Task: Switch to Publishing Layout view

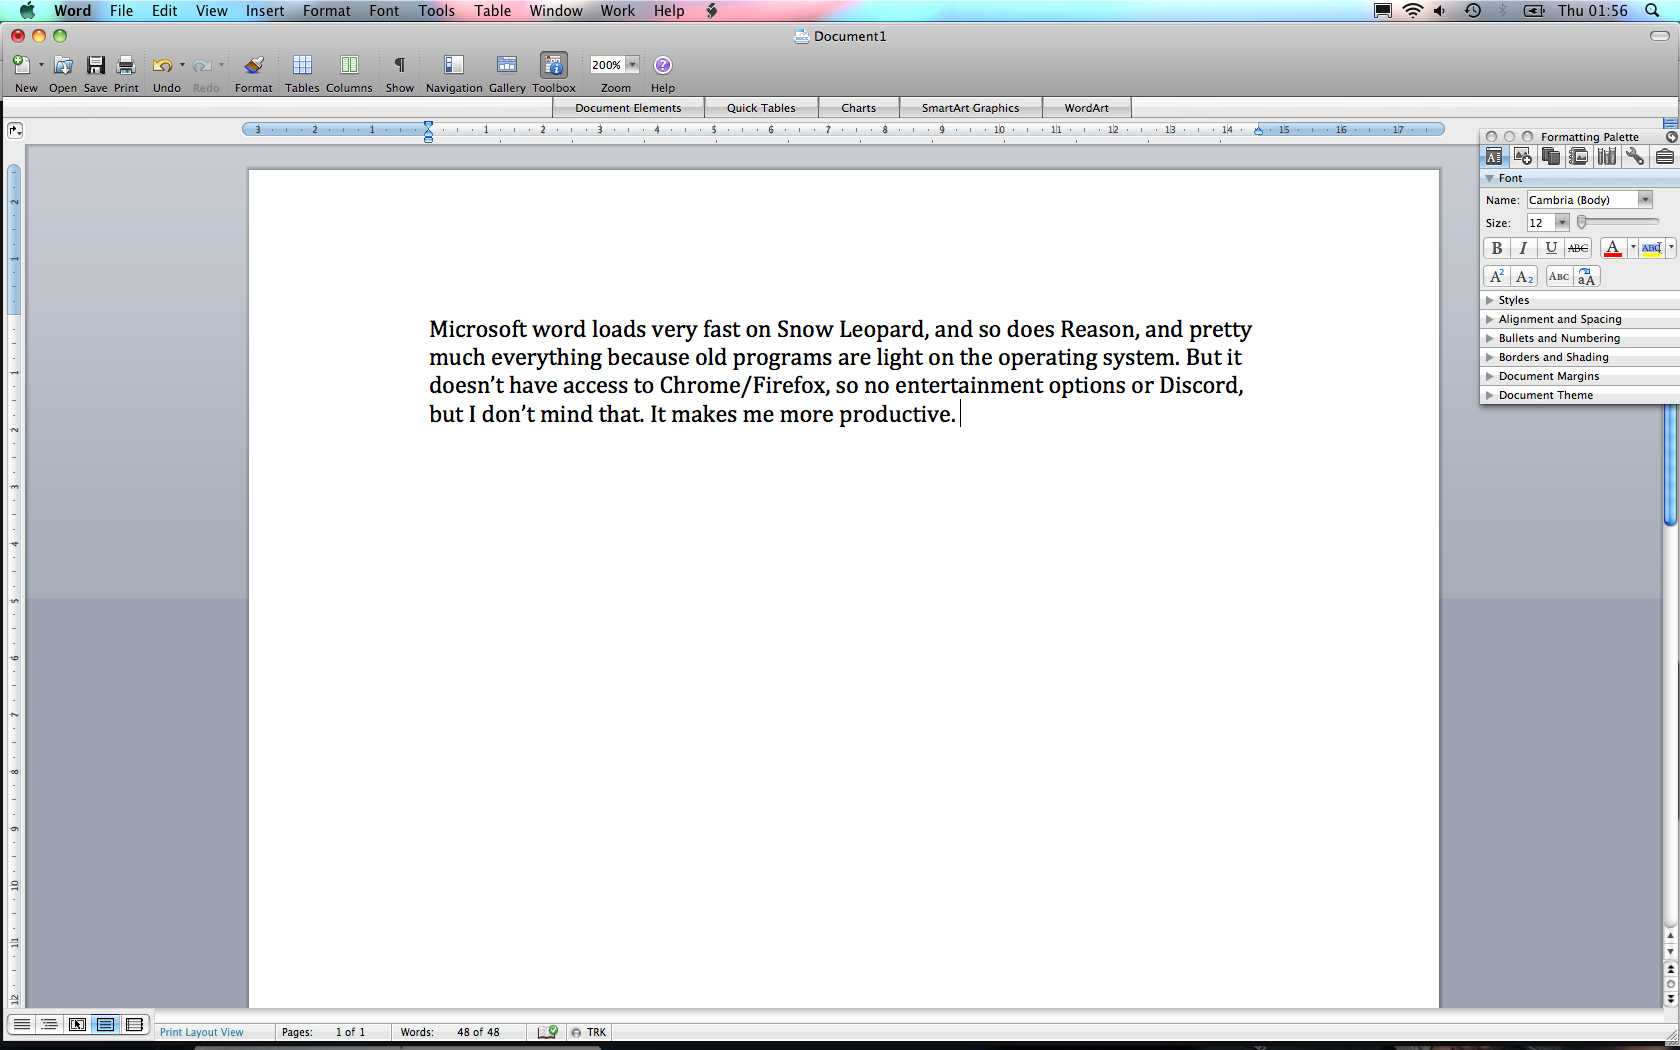Action: (77, 1025)
